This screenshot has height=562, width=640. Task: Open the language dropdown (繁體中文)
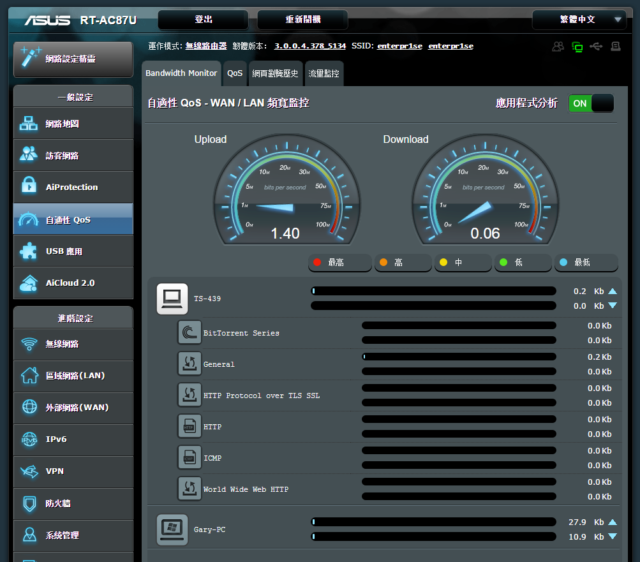tap(579, 19)
